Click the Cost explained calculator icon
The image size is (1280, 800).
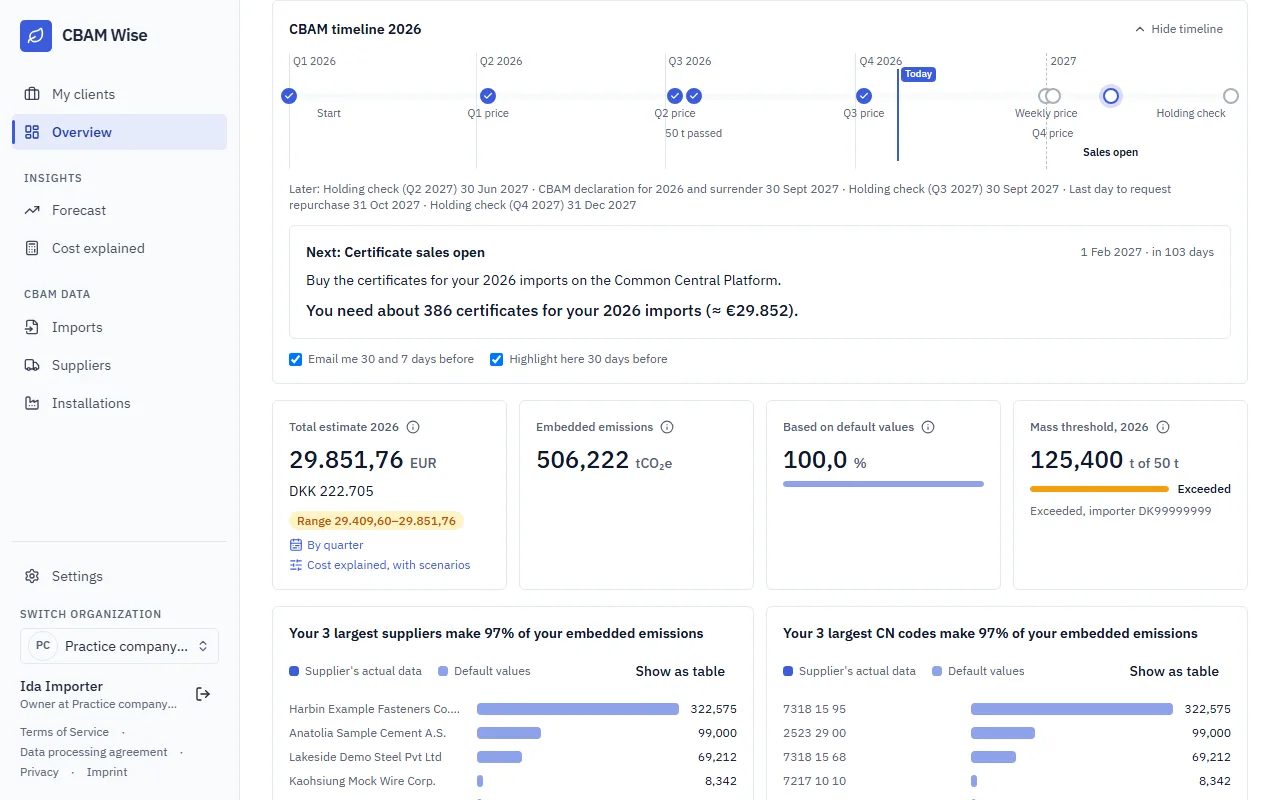tap(32, 248)
